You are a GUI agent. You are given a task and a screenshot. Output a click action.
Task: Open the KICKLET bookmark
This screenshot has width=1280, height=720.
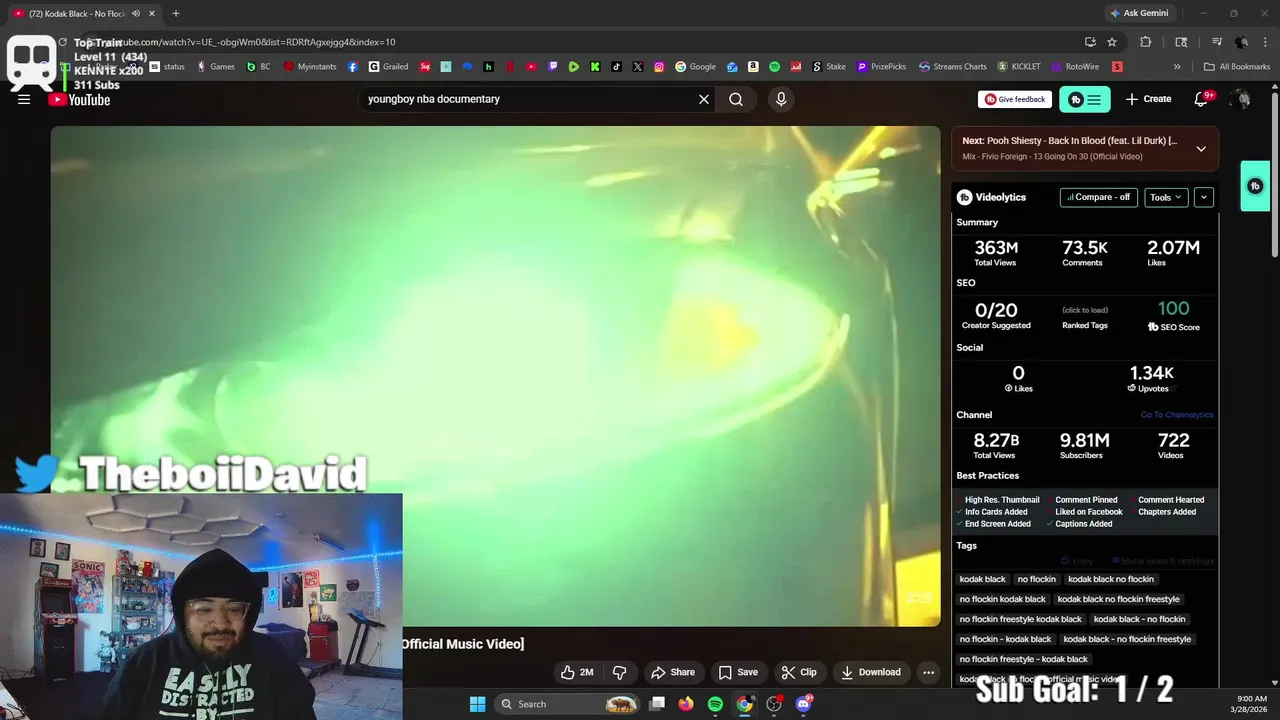pos(1019,67)
